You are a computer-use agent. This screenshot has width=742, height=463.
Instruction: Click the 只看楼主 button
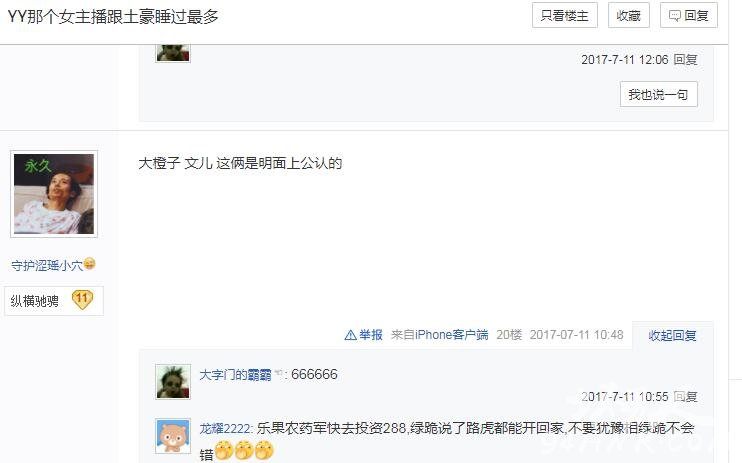coord(565,15)
